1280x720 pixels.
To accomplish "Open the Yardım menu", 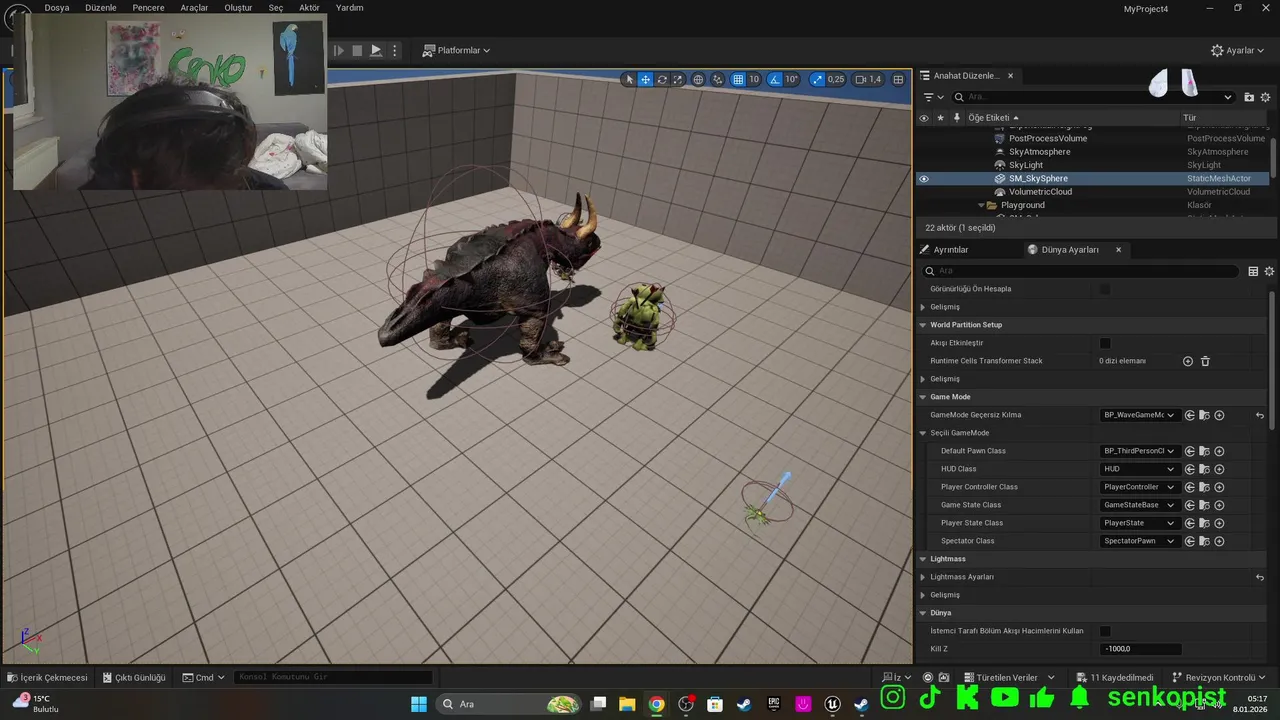I will click(x=349, y=7).
